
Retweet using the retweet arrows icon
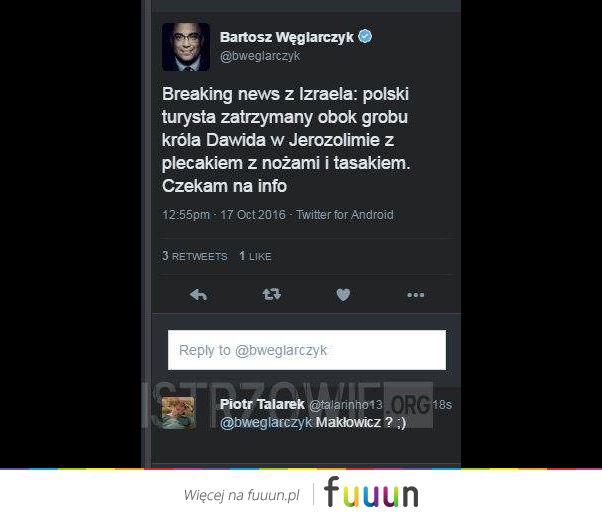[271, 295]
